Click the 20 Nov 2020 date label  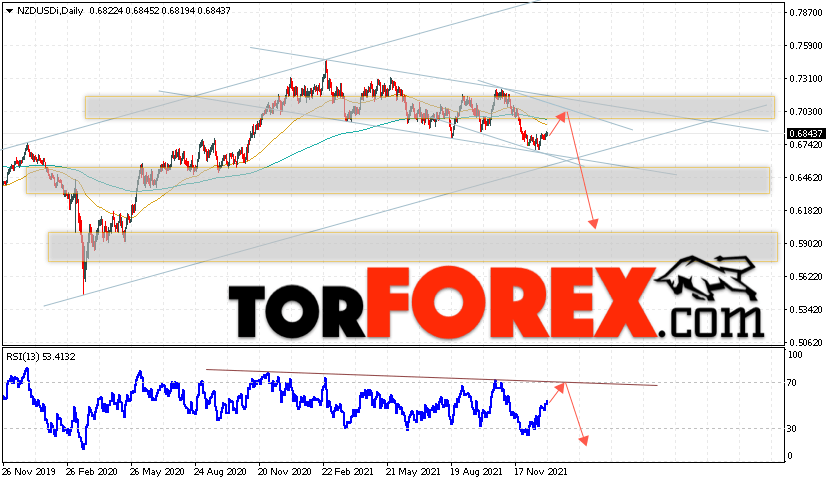[284, 472]
